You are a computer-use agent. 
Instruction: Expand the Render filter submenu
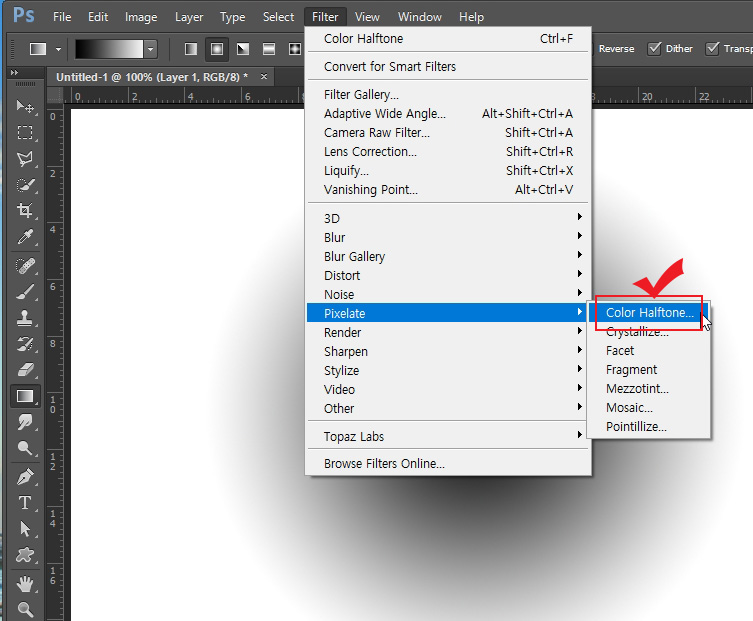click(x=449, y=332)
